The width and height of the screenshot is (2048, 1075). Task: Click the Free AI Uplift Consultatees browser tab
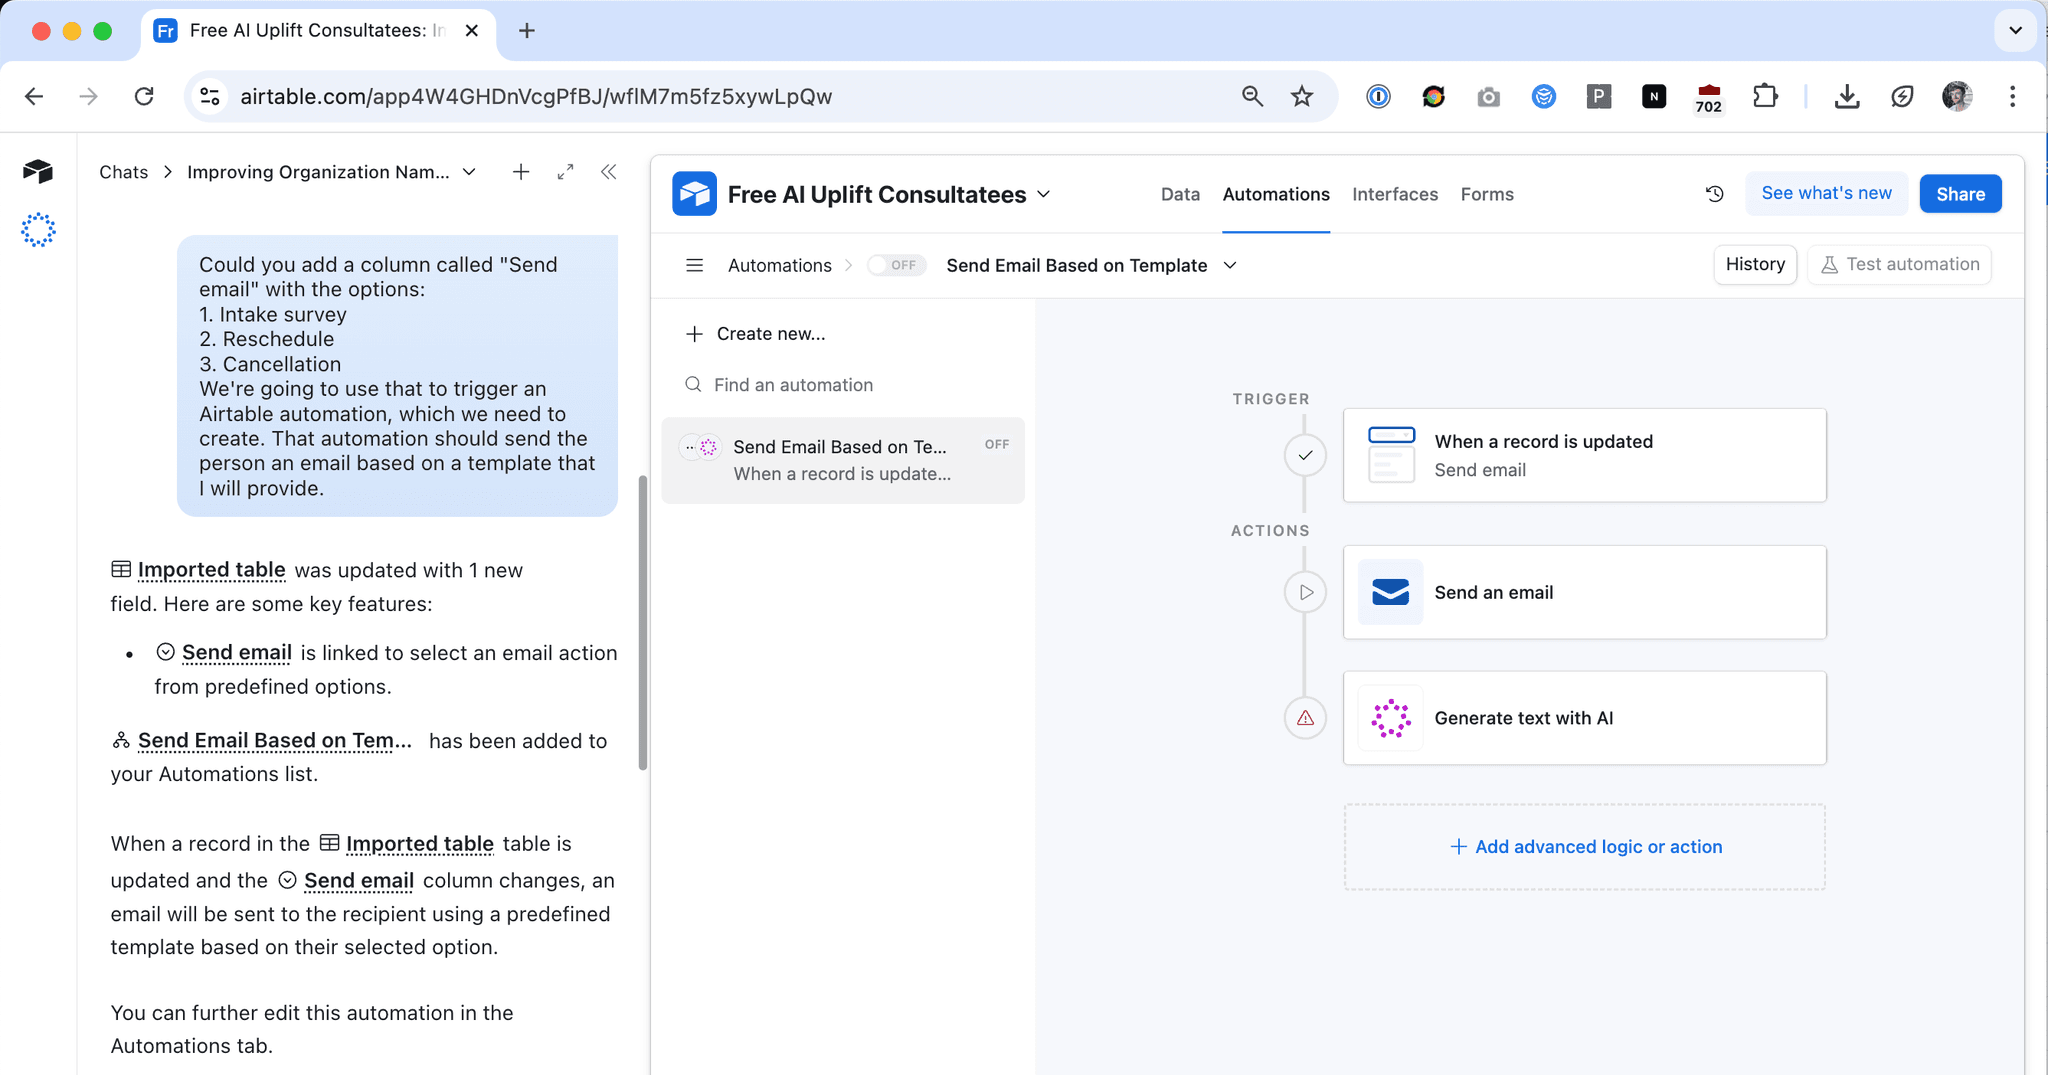(x=318, y=31)
